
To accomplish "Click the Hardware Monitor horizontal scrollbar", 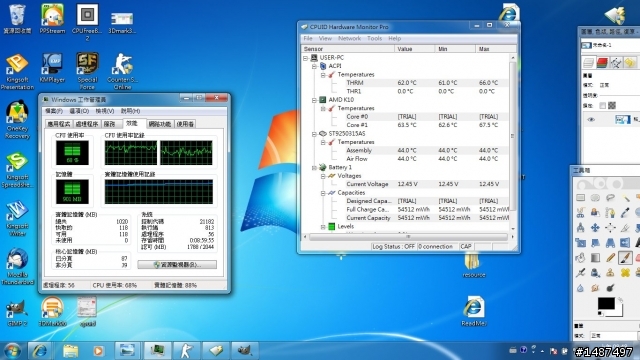I will pyautogui.click(x=408, y=237).
